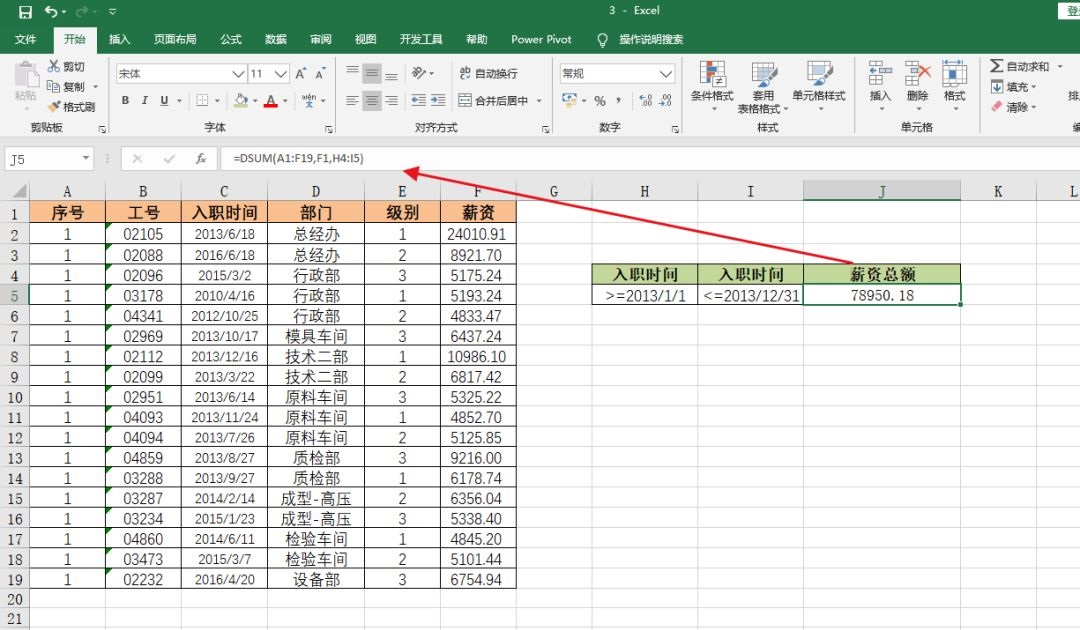The width and height of the screenshot is (1080, 630).
Task: Apply the red font color
Action: point(271,101)
